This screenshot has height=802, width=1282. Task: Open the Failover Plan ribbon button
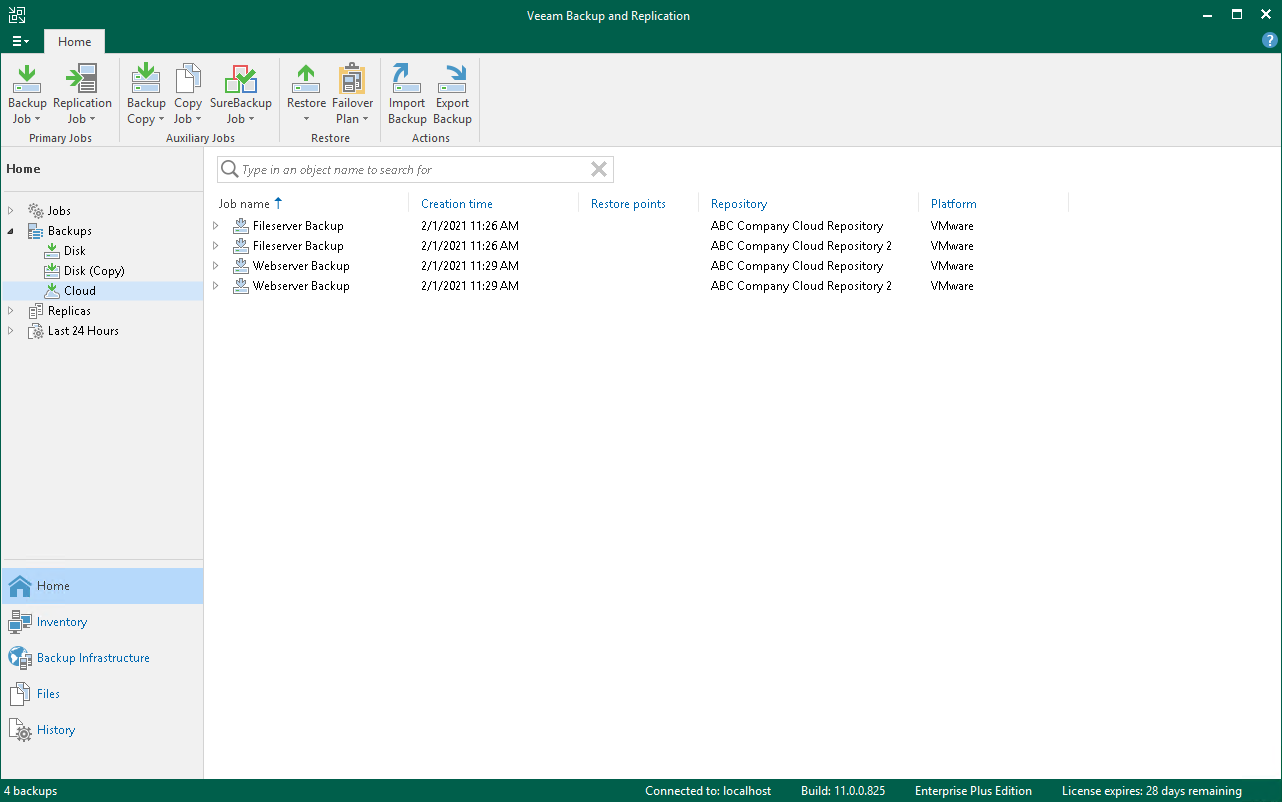click(352, 94)
